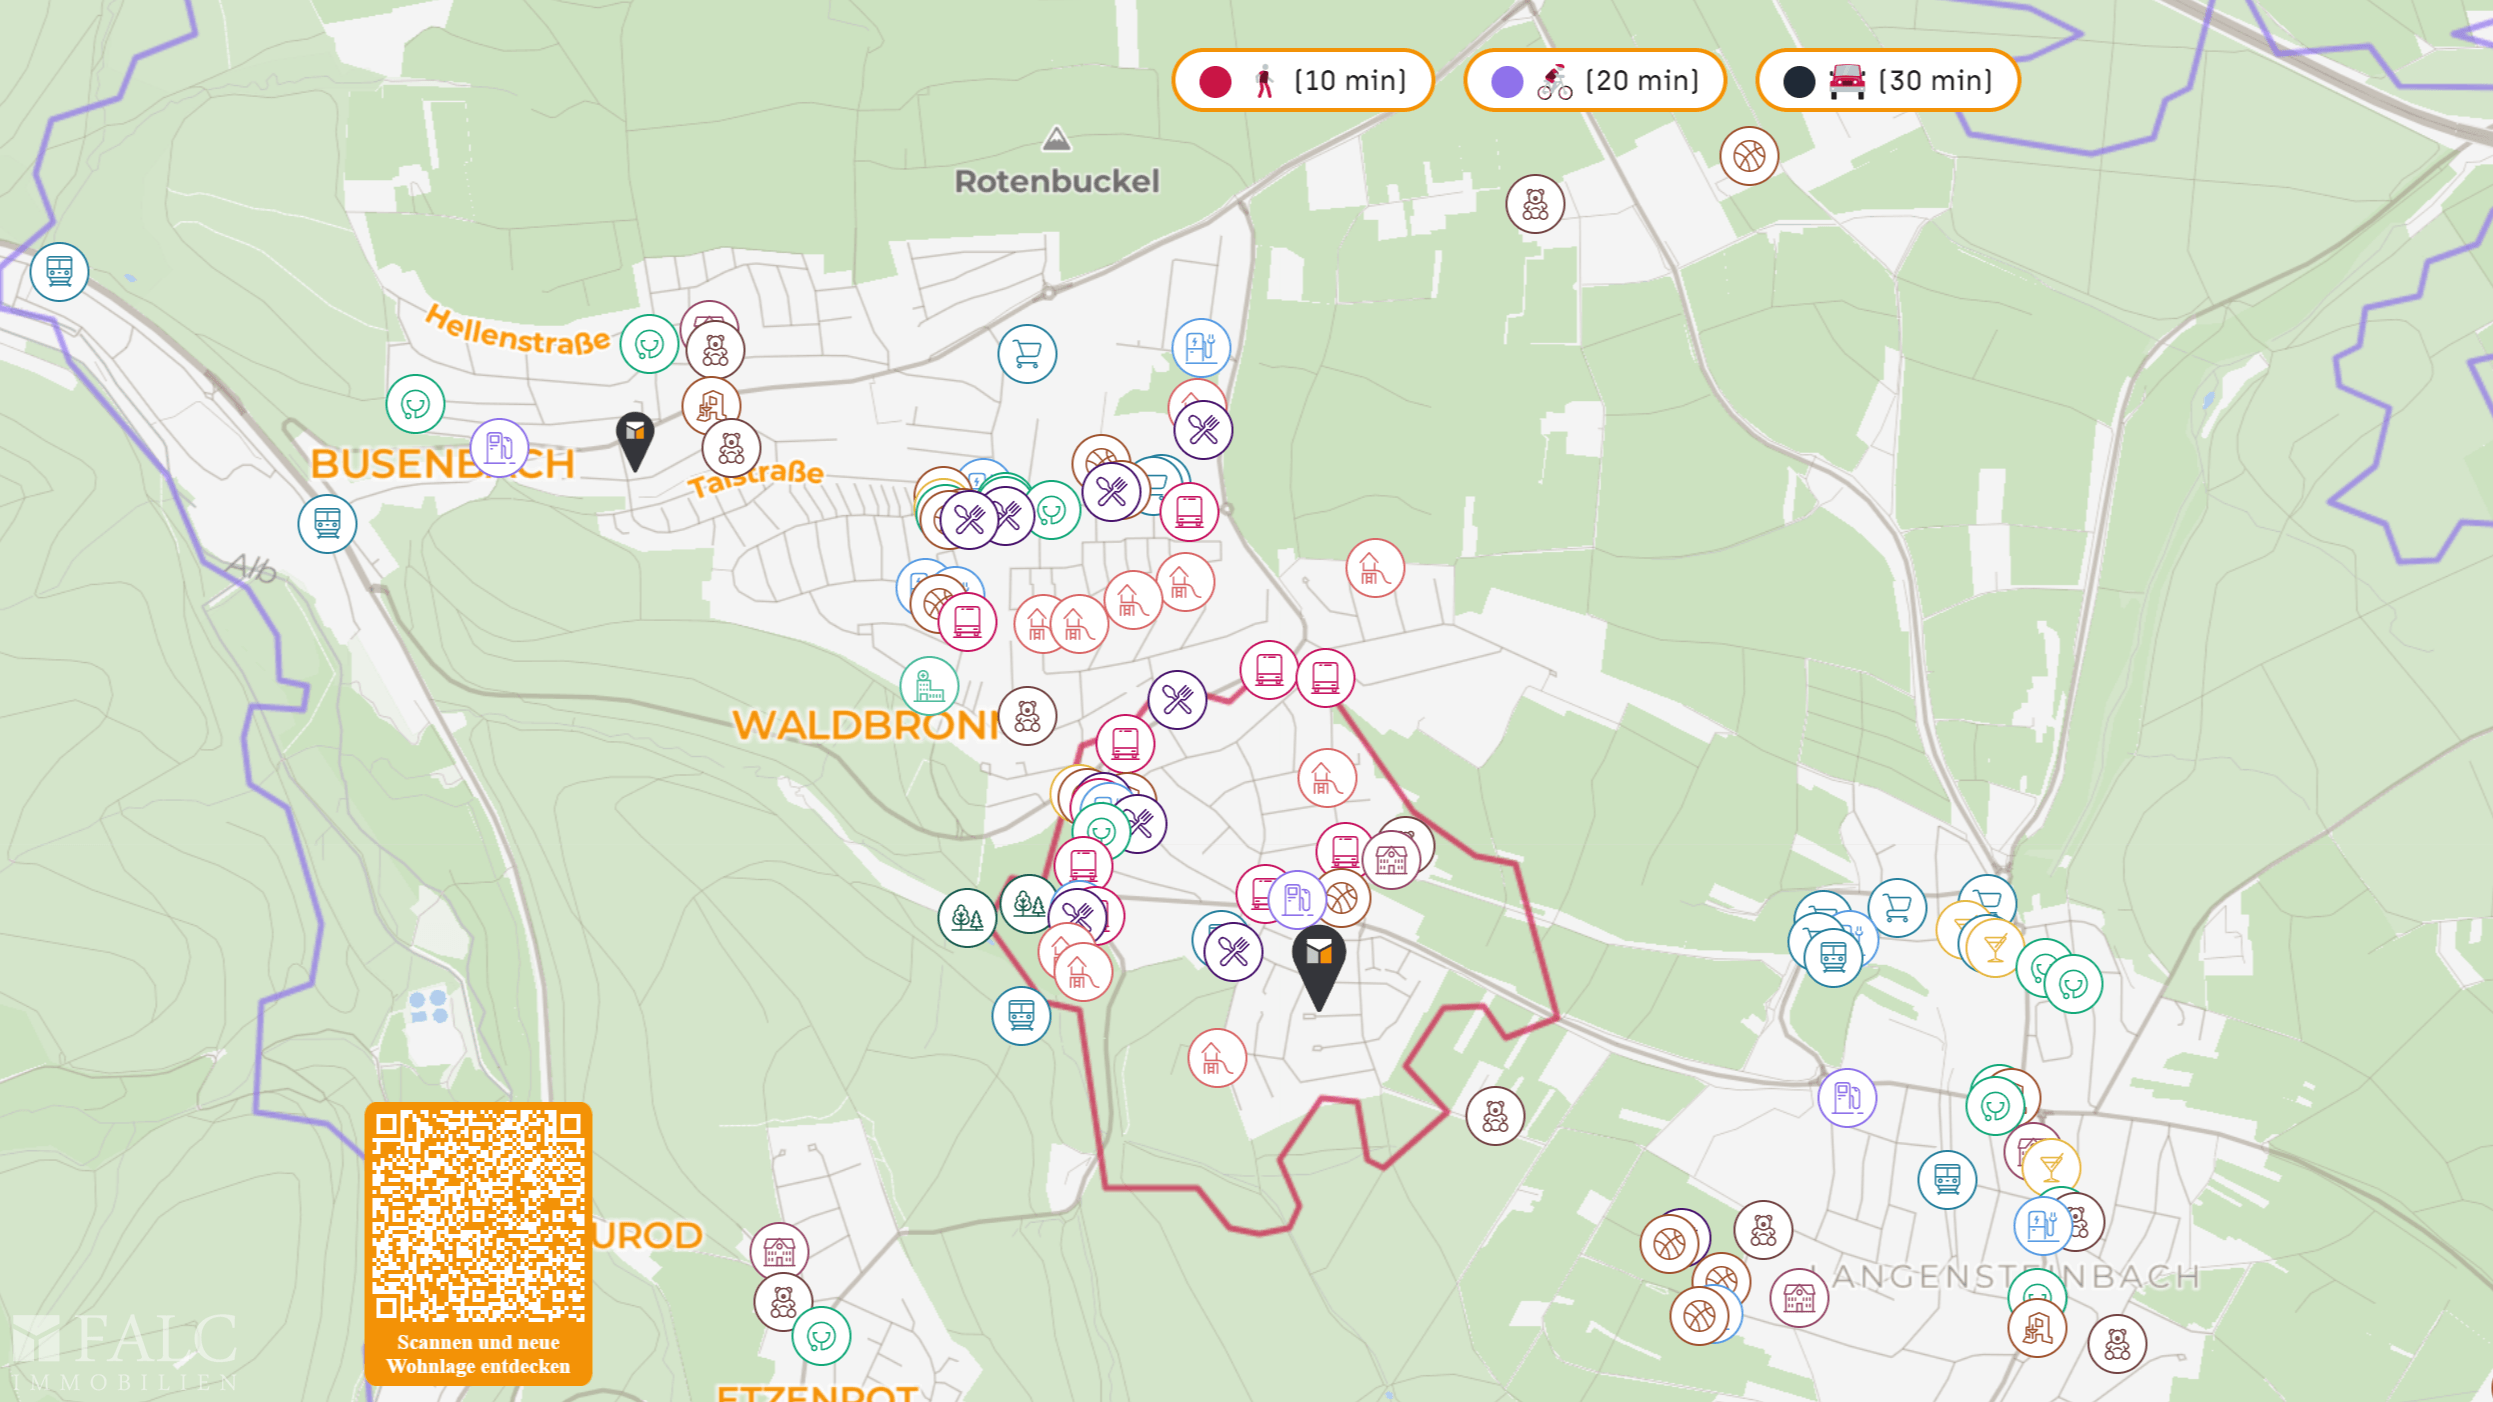Screen dimensions: 2493x1402
Task: Click the Rotenbuckel mountain peak marker
Action: pos(1056,139)
